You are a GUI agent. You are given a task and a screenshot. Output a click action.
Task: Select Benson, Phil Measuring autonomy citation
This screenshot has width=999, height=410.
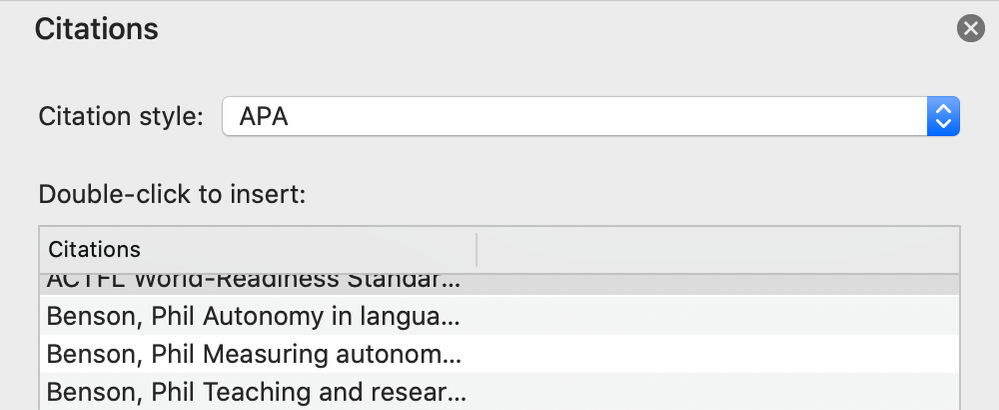click(x=253, y=354)
